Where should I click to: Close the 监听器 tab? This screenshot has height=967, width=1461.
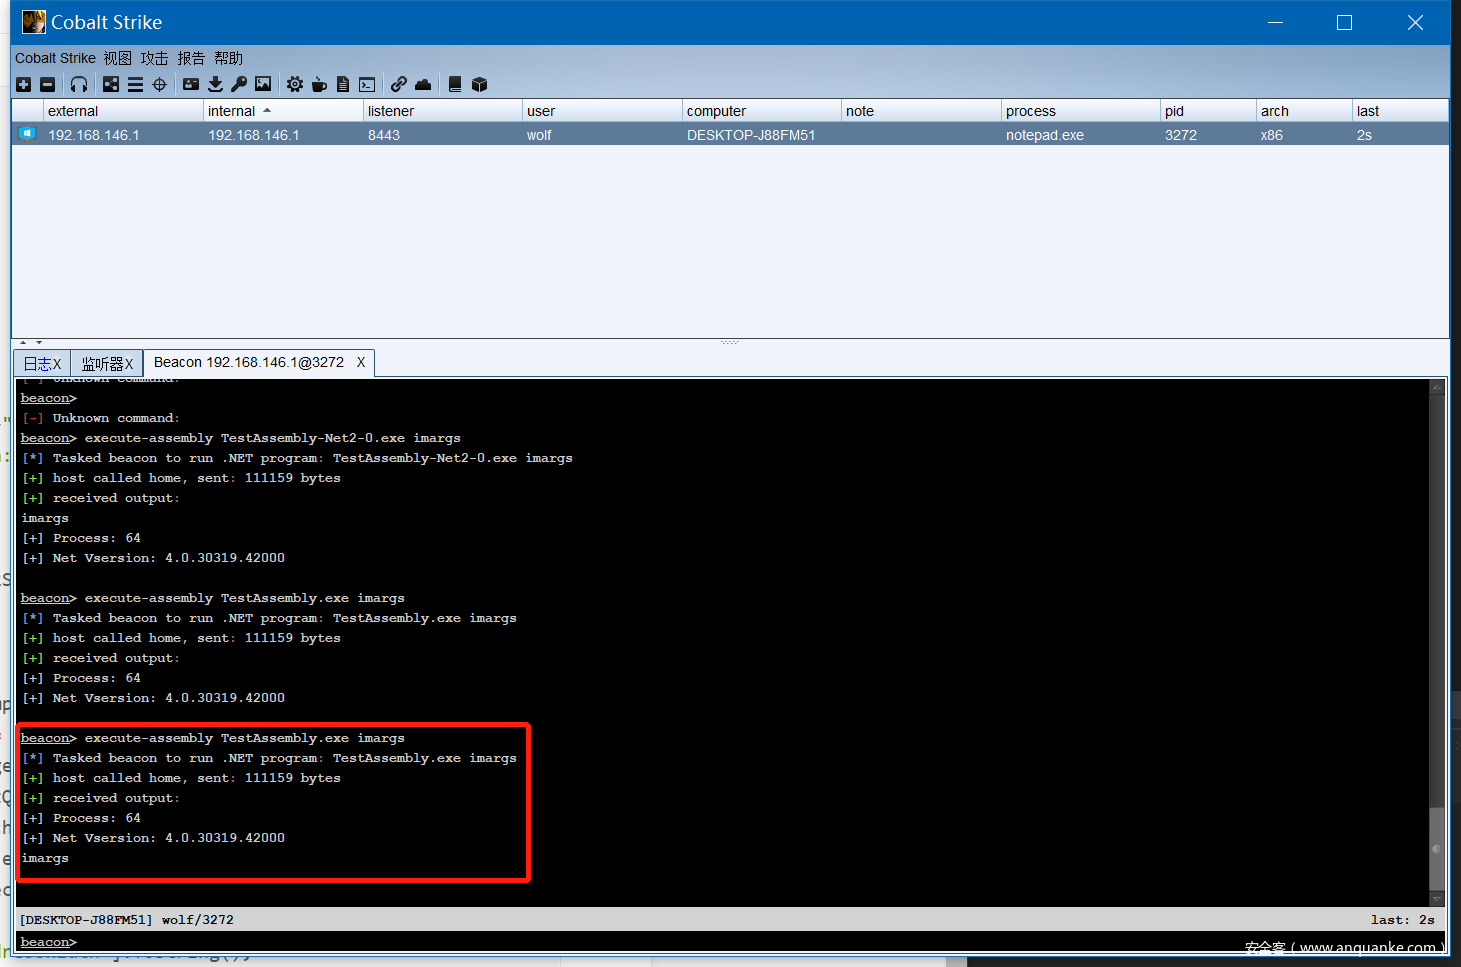pos(129,364)
